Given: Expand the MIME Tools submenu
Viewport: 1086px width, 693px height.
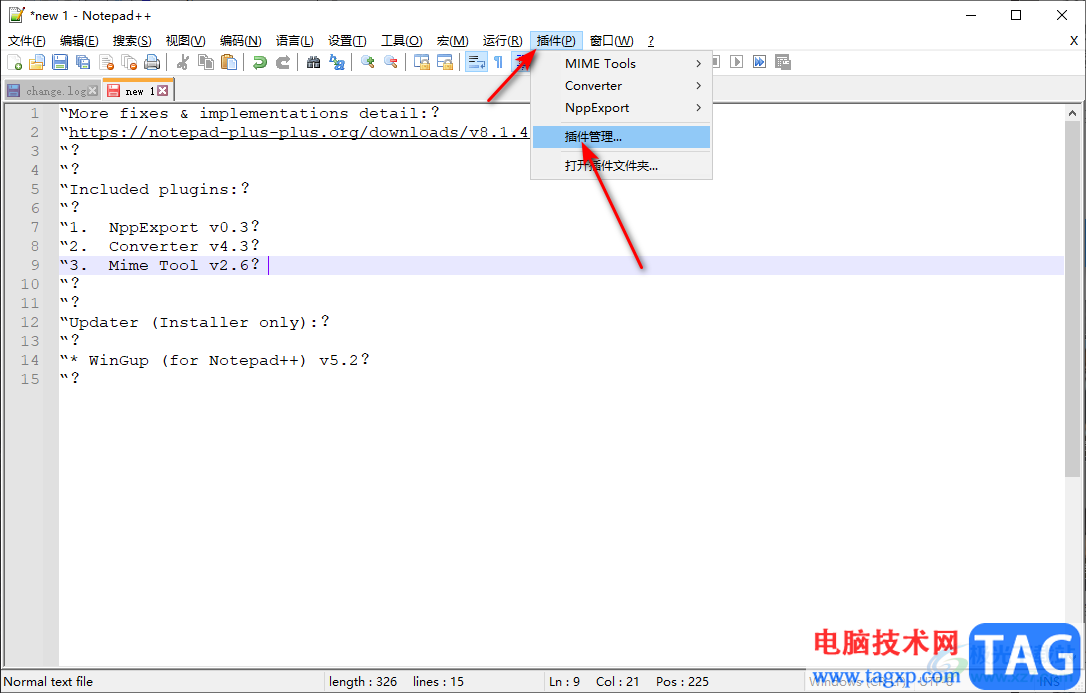Looking at the screenshot, I should [621, 64].
